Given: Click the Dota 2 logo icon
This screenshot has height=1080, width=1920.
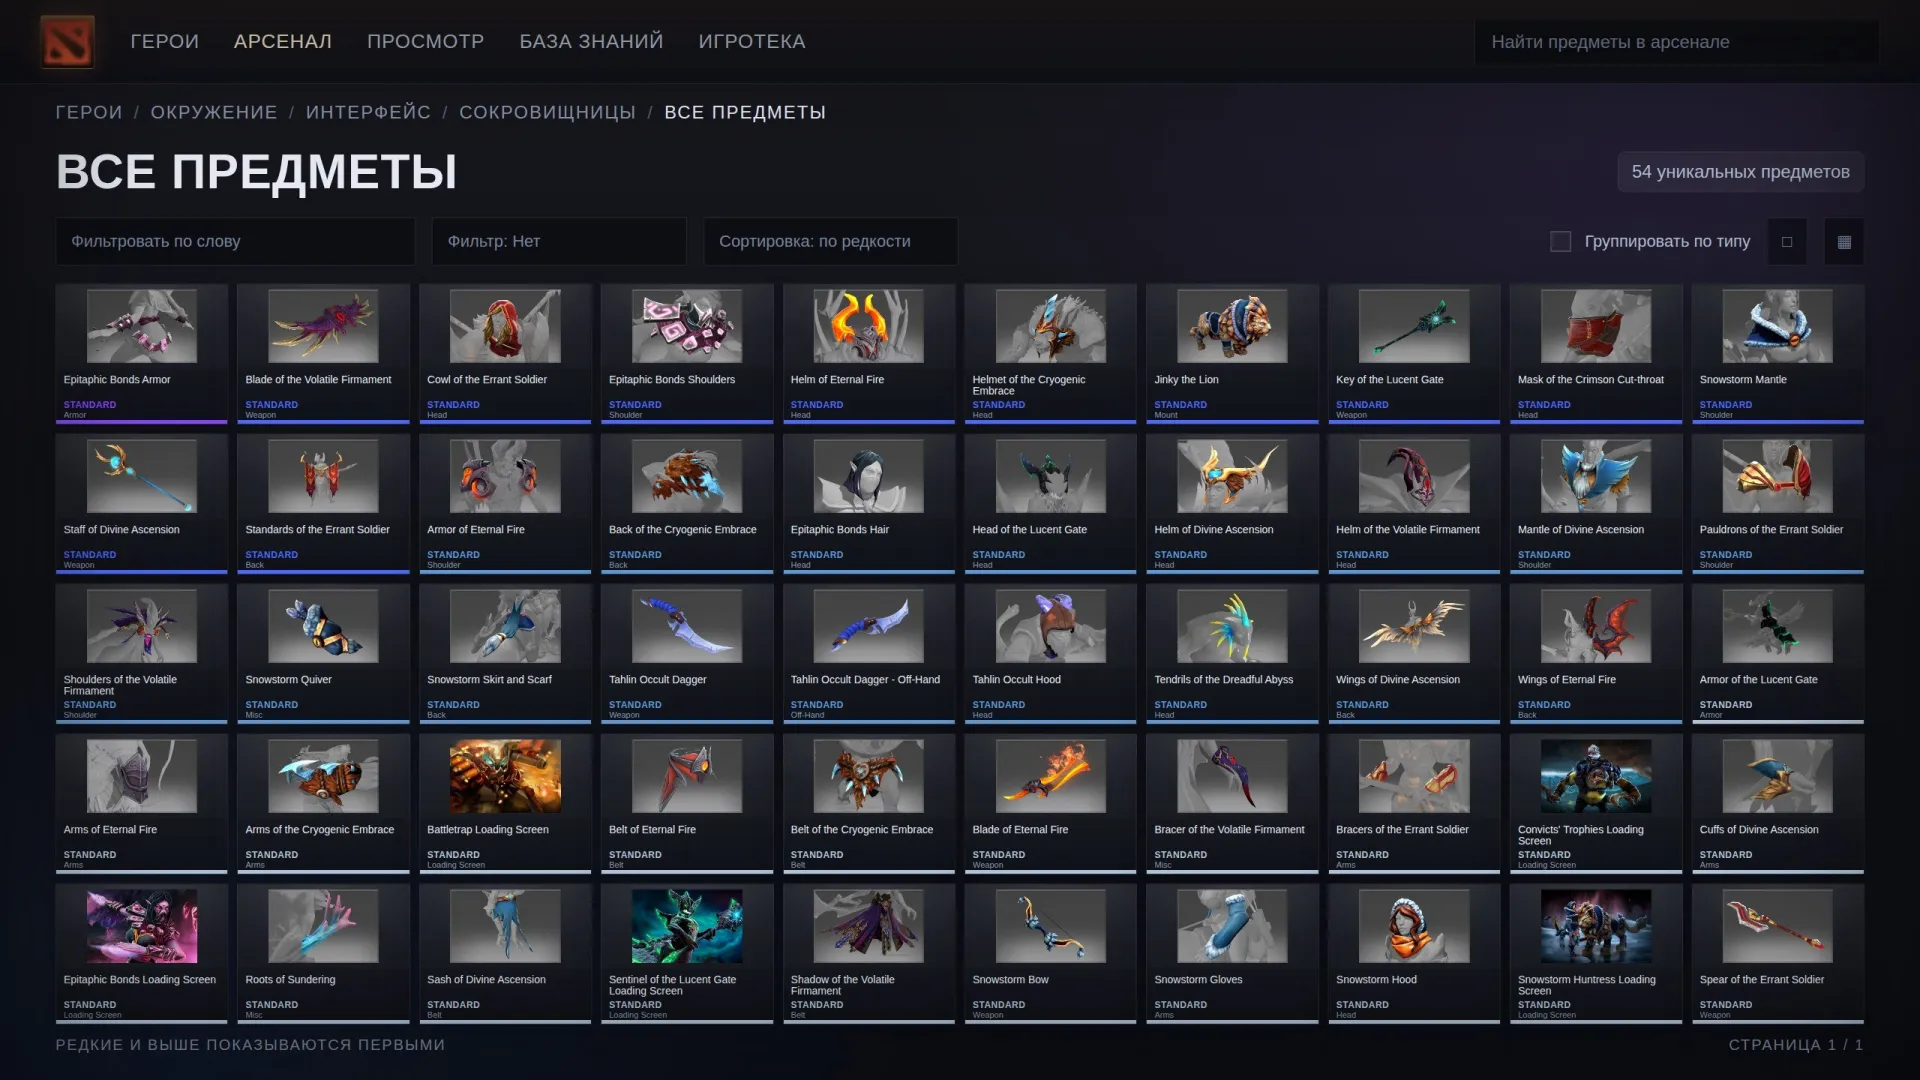Looking at the screenshot, I should click(x=67, y=41).
